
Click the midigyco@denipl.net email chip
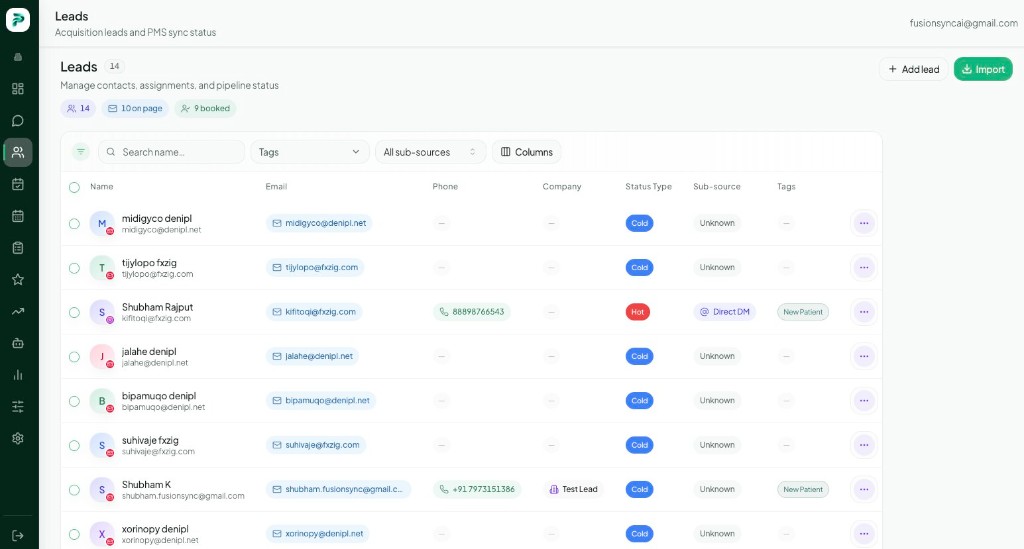point(319,223)
